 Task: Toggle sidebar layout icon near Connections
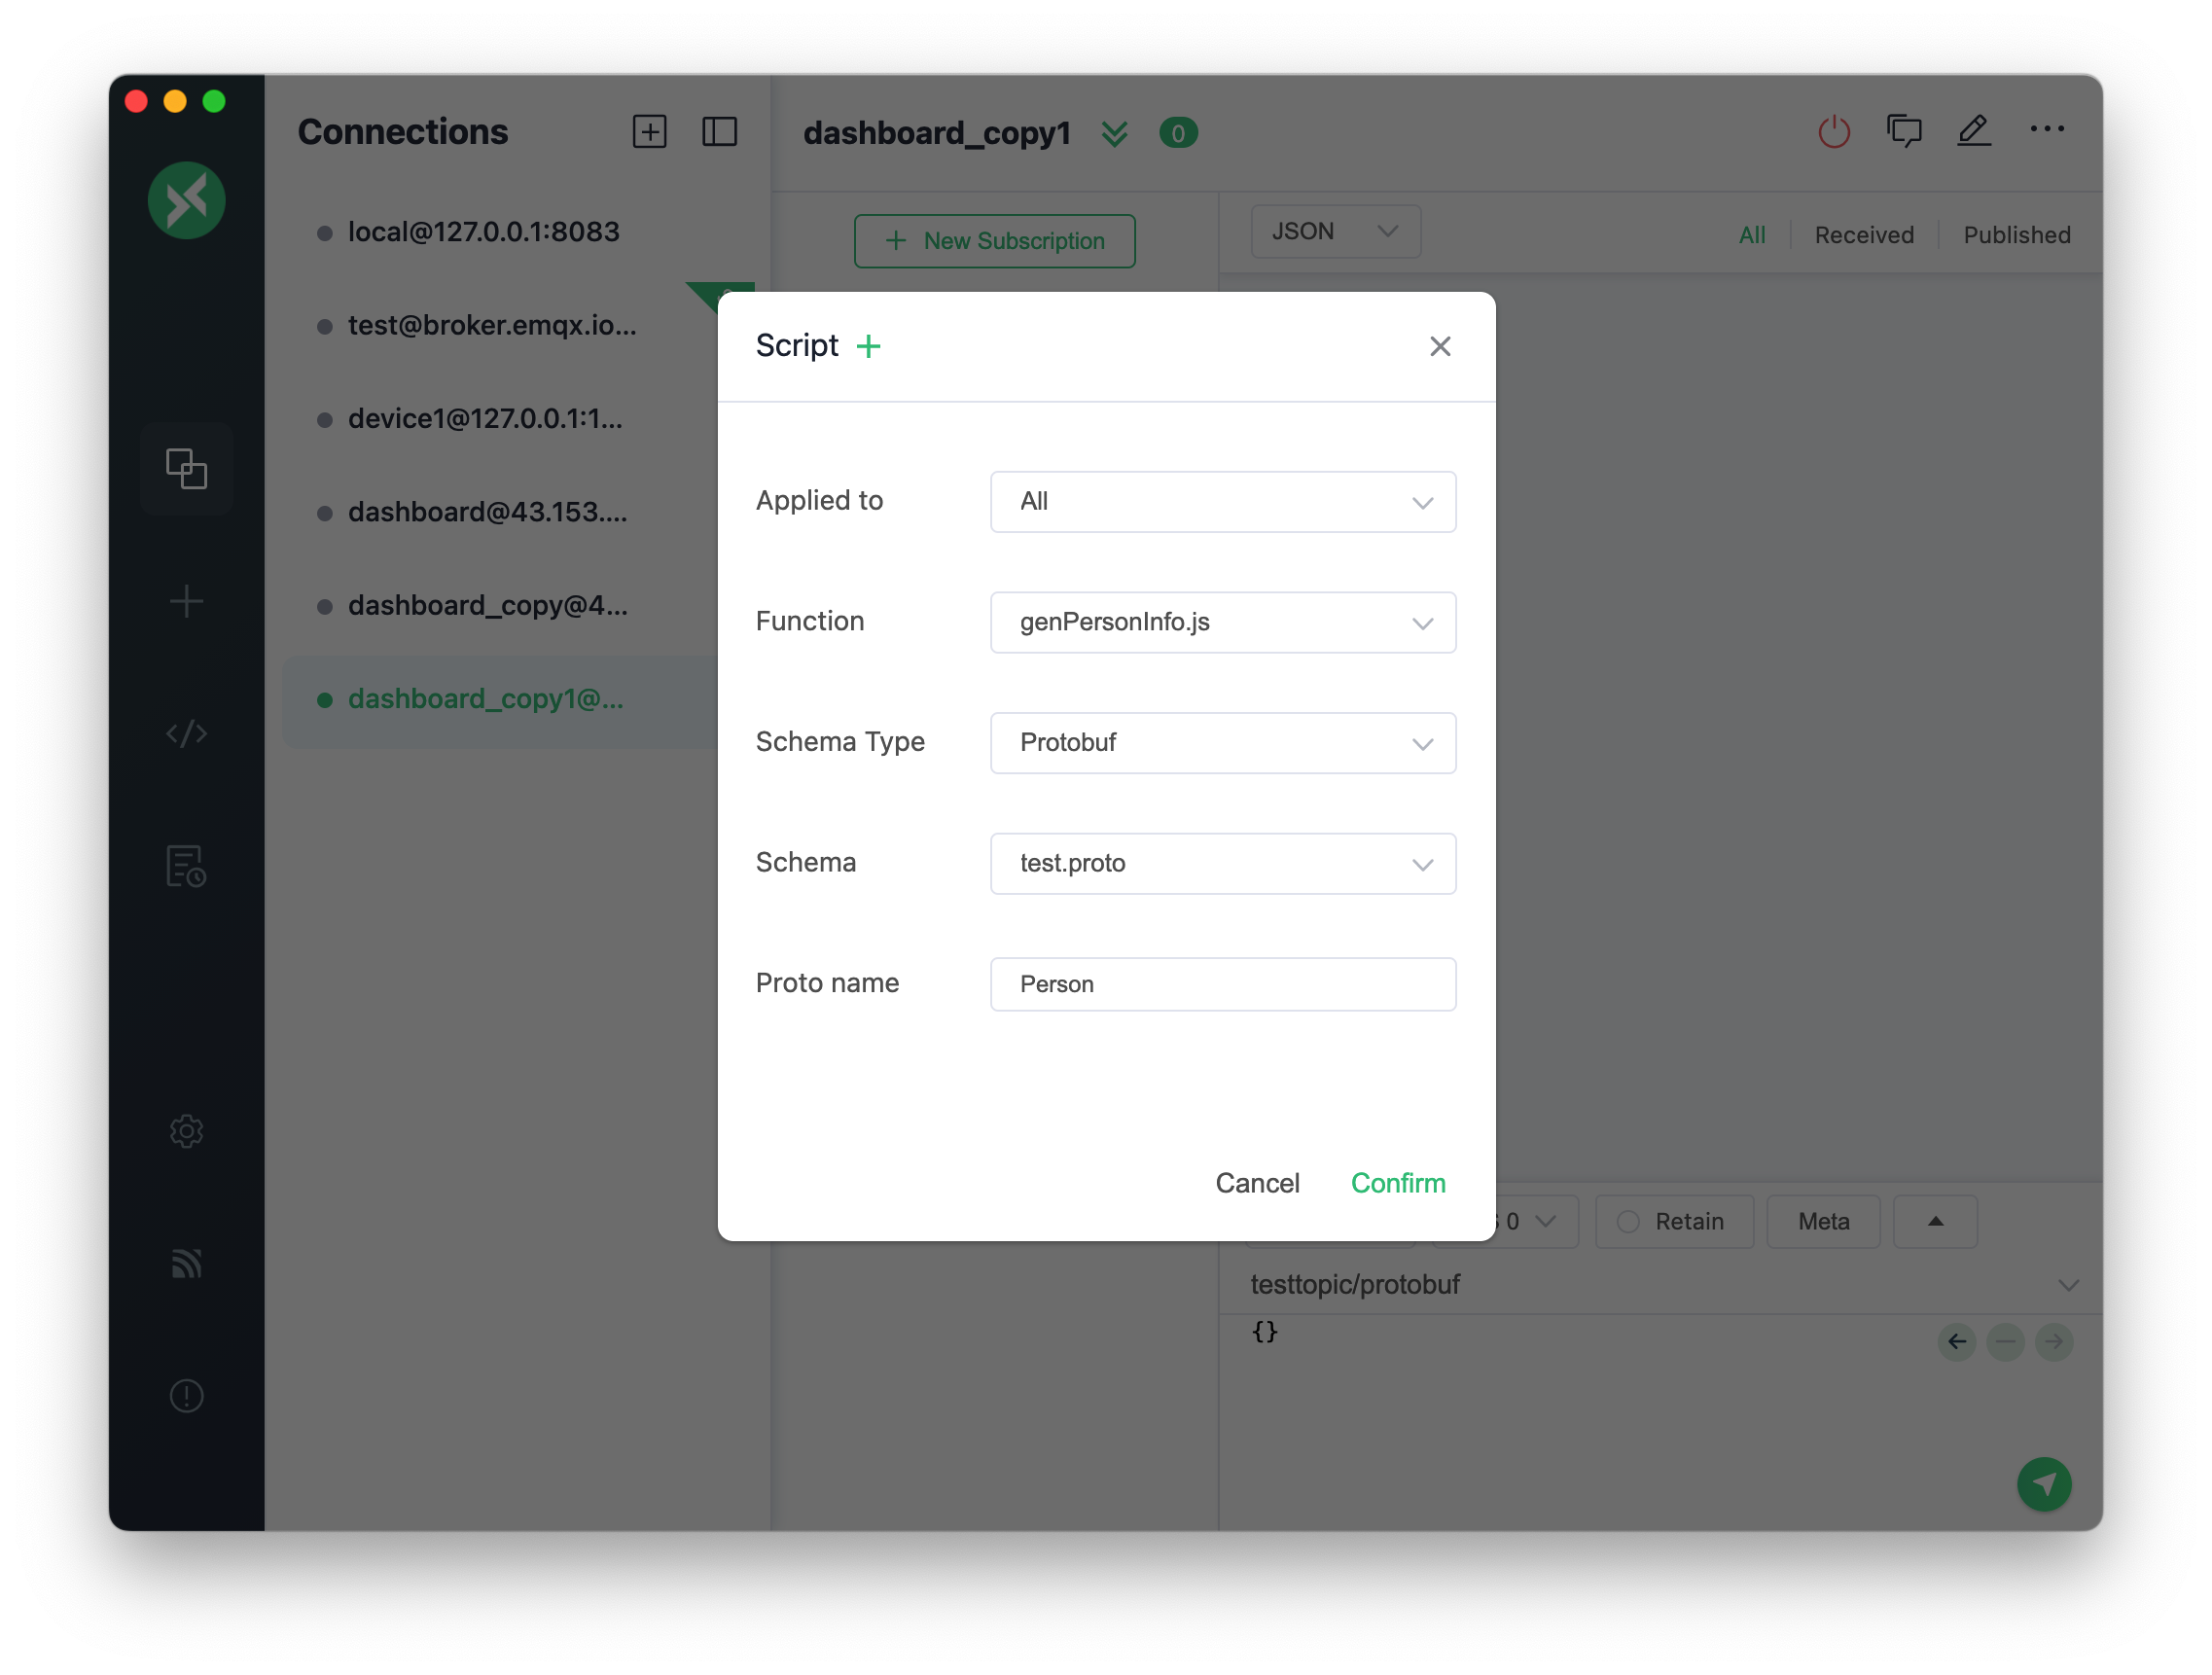[x=719, y=132]
